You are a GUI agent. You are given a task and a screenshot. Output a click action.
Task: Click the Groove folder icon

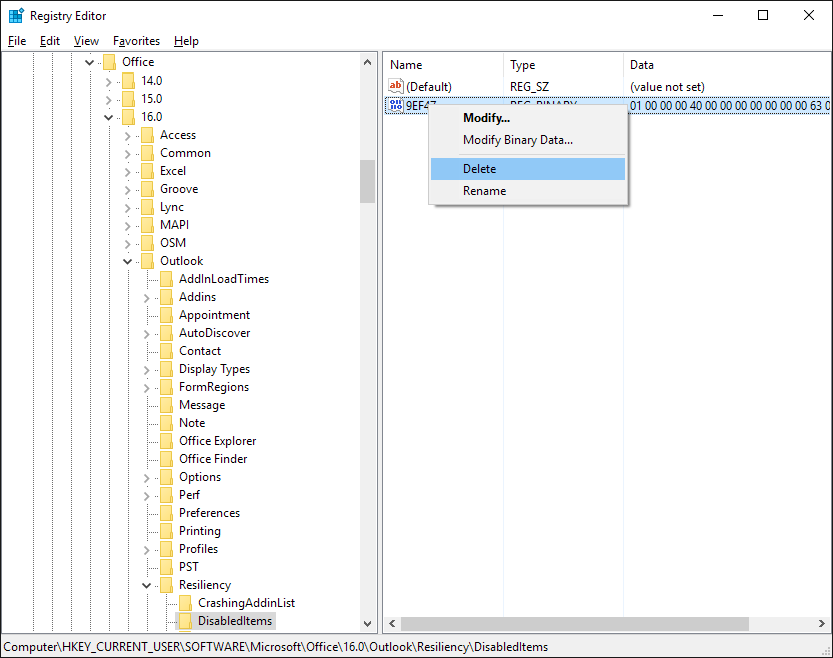pyautogui.click(x=147, y=189)
